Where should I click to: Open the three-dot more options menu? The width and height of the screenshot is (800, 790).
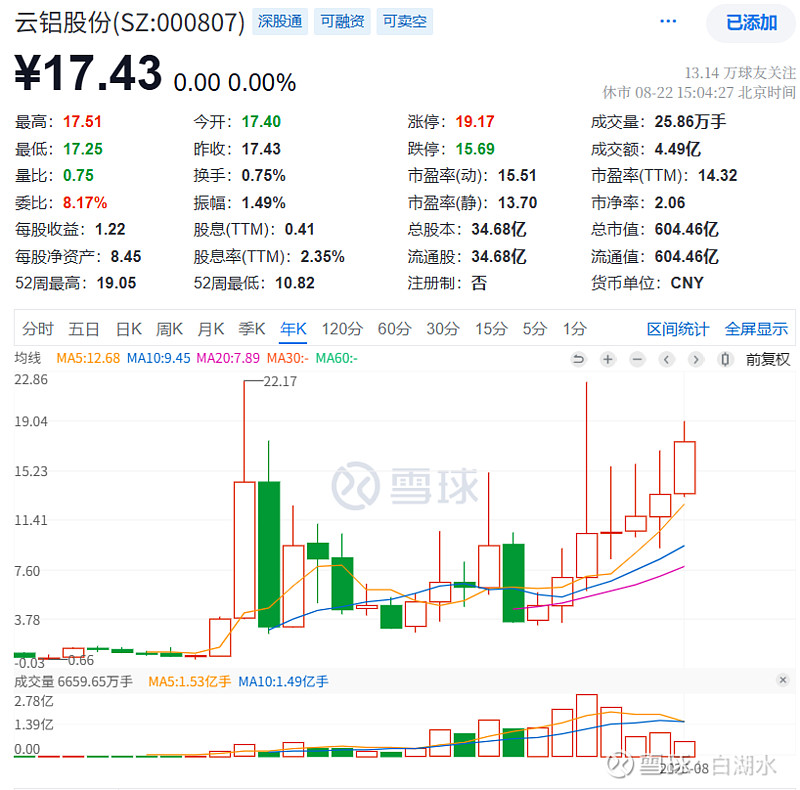[668, 21]
